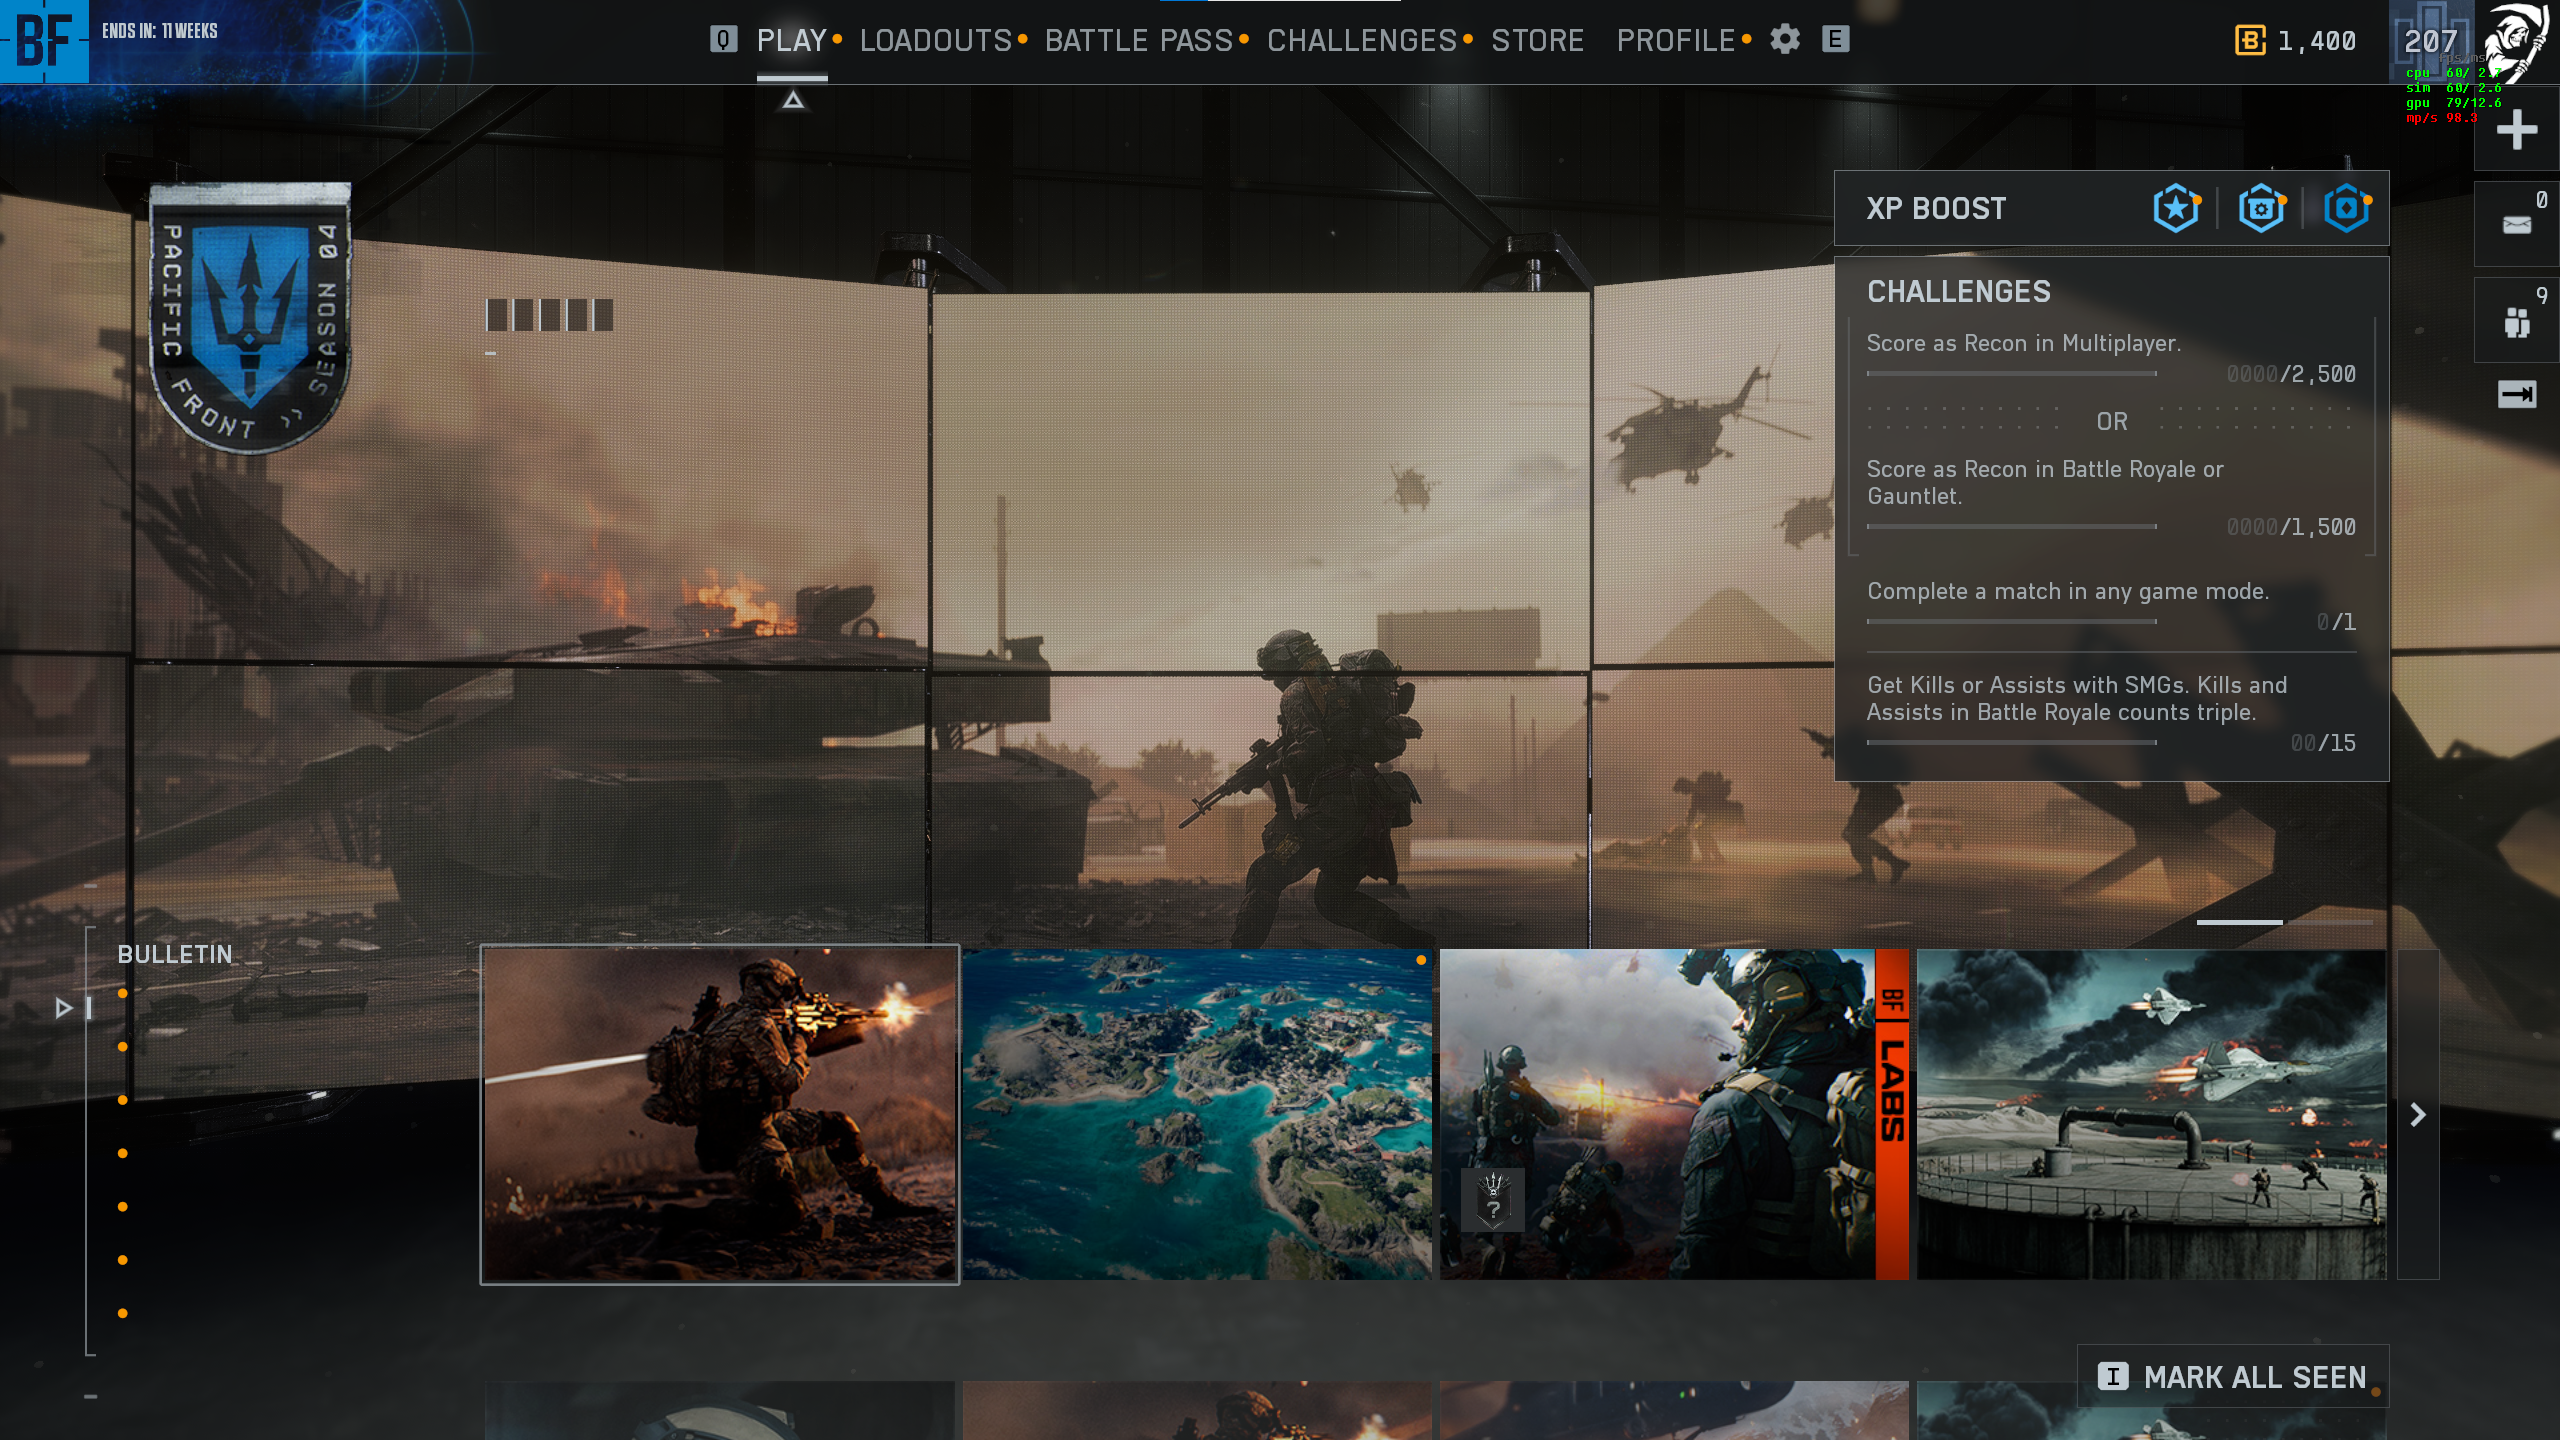Click the 00/15 SMG counter
Screen dimensions: 2560x1440
click(2323, 743)
